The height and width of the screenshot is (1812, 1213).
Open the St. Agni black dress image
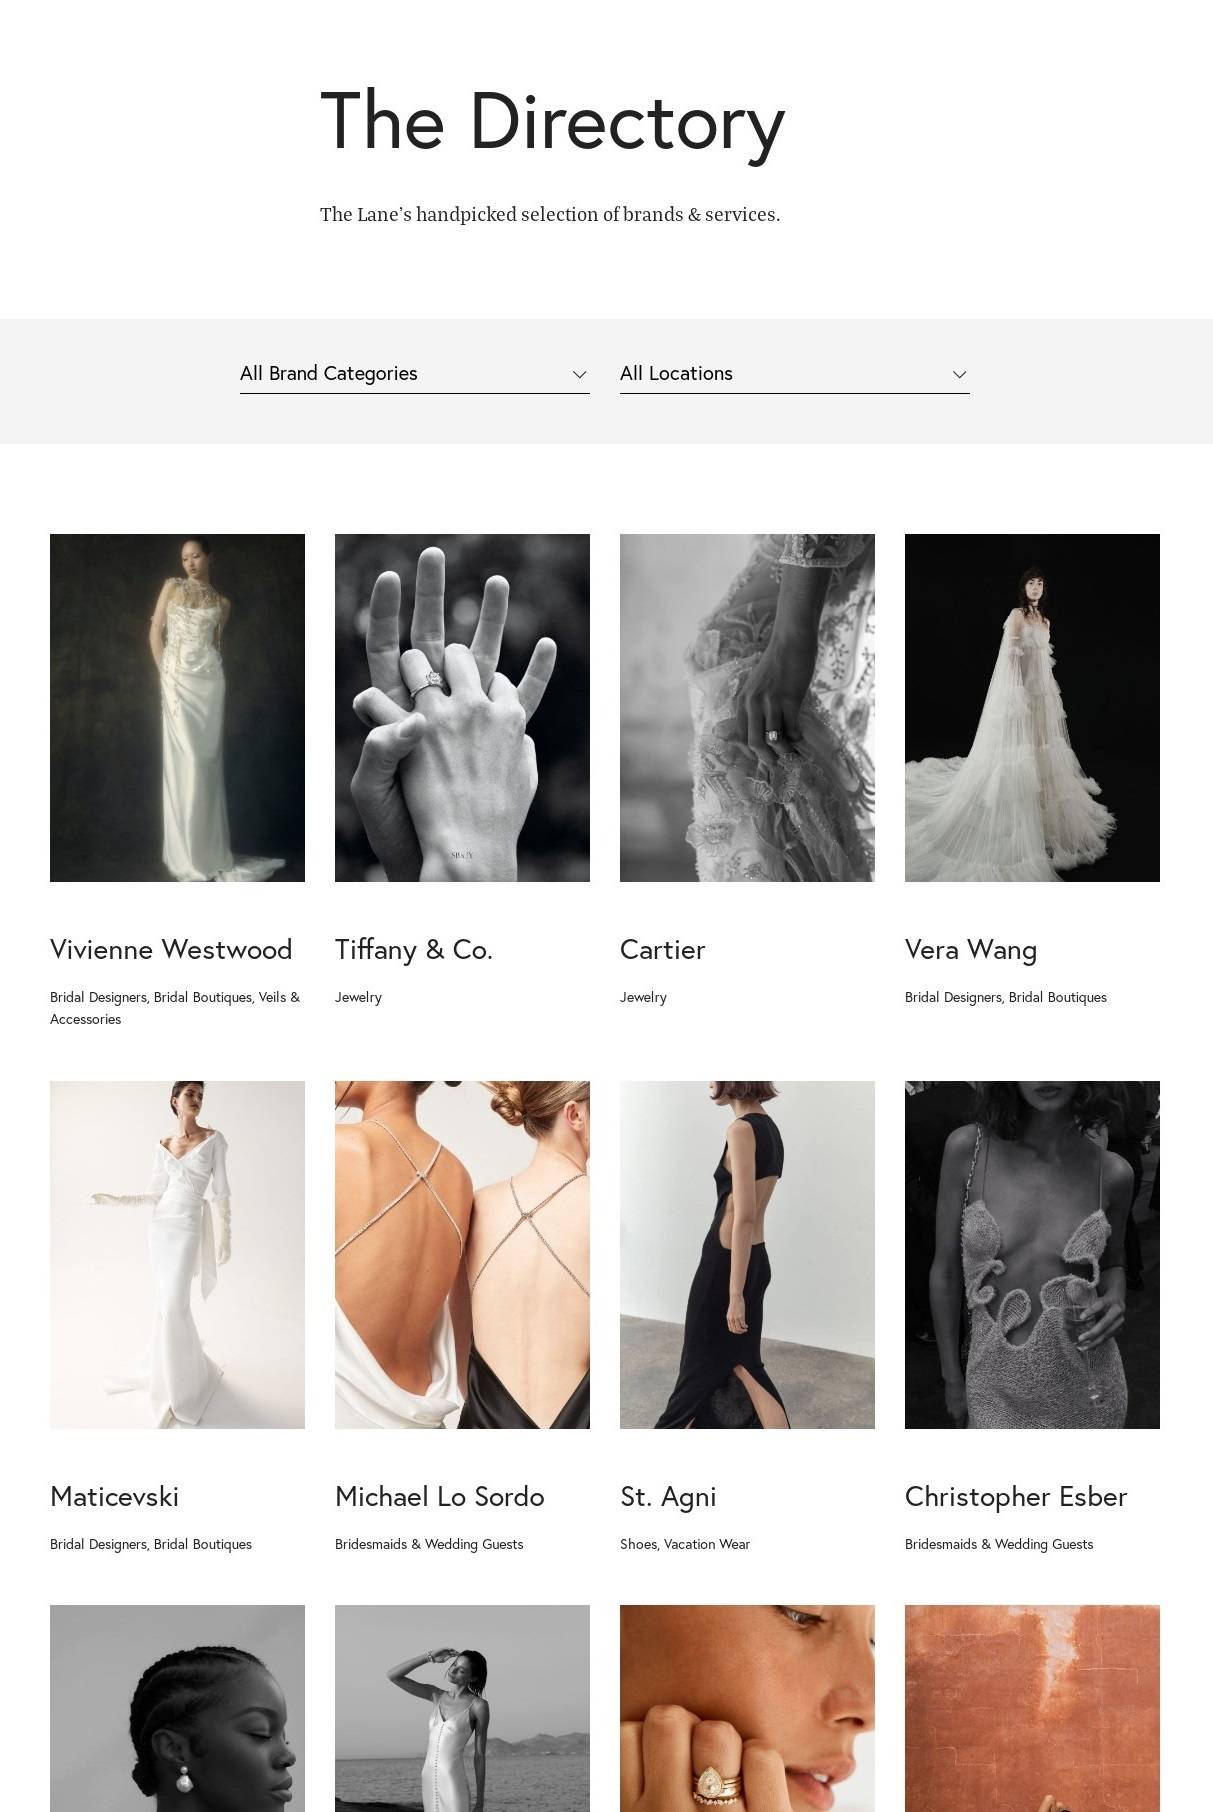pos(747,1255)
